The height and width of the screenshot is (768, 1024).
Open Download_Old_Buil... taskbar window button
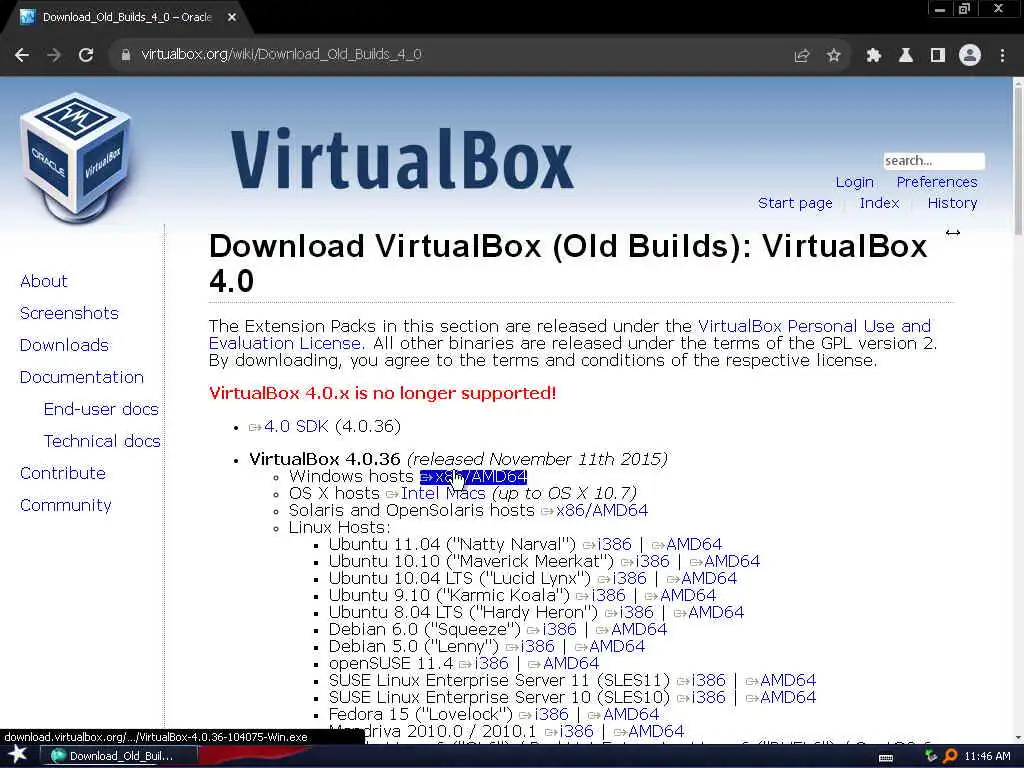118,756
